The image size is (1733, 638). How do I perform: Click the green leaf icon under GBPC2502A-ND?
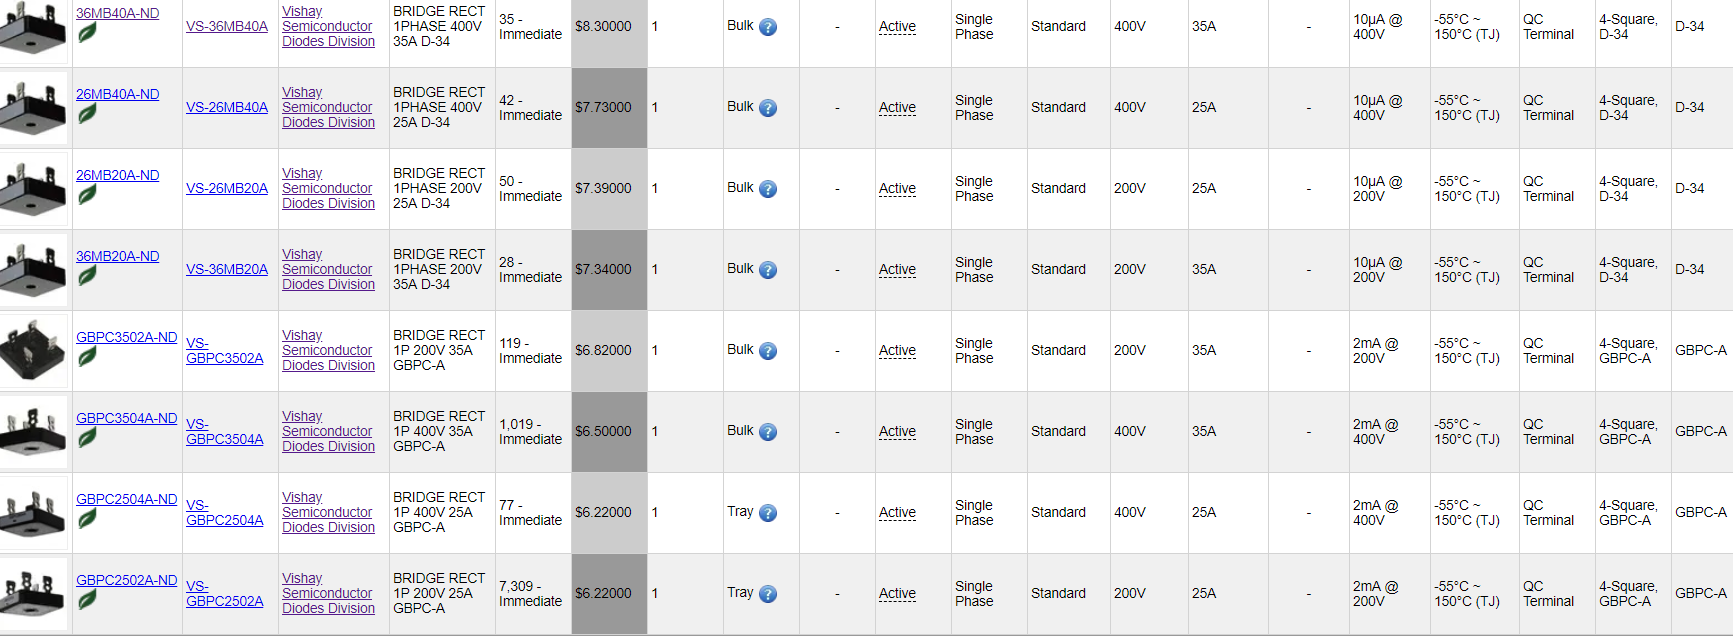[88, 600]
